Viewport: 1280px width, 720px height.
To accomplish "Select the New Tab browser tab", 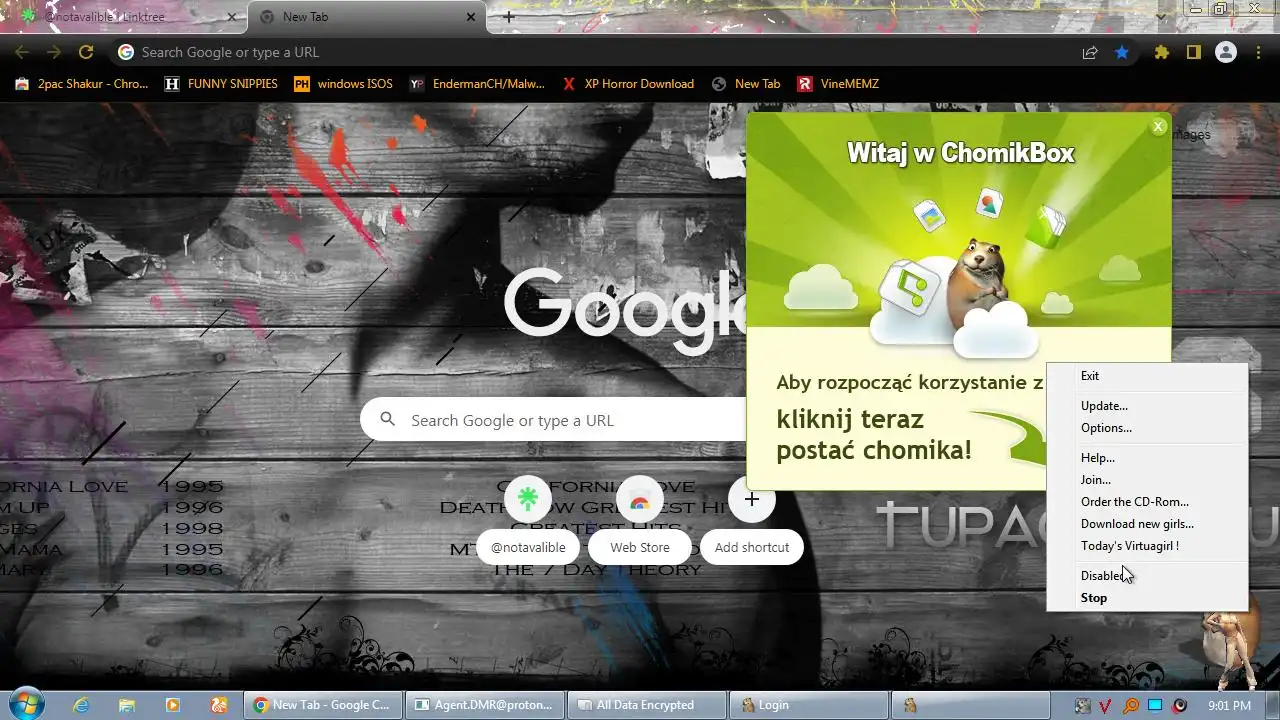I will coord(366,17).
